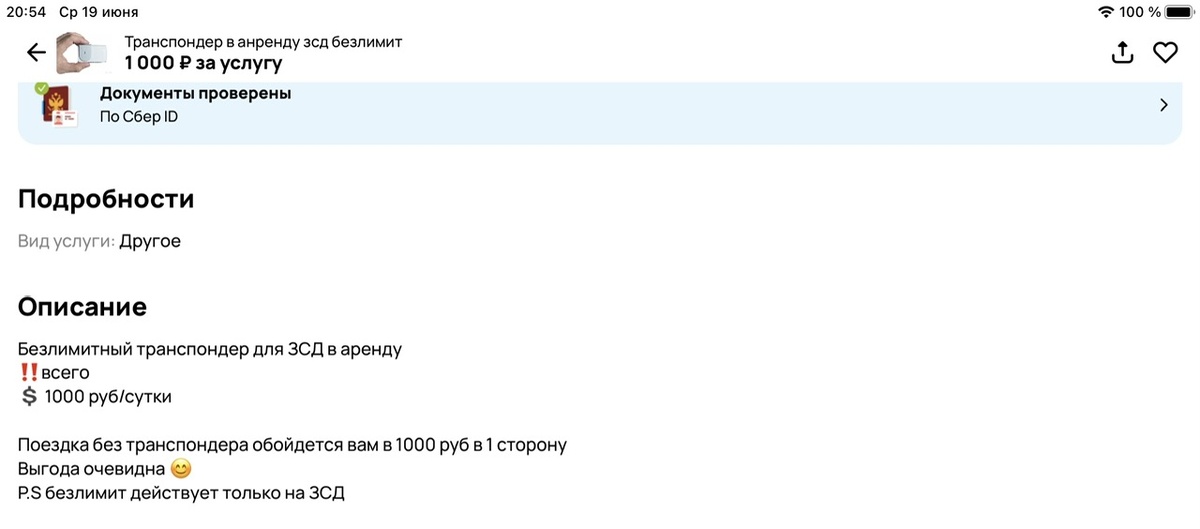Tap the red double exclamation emoji
This screenshot has height=529, width=1200.
point(28,373)
